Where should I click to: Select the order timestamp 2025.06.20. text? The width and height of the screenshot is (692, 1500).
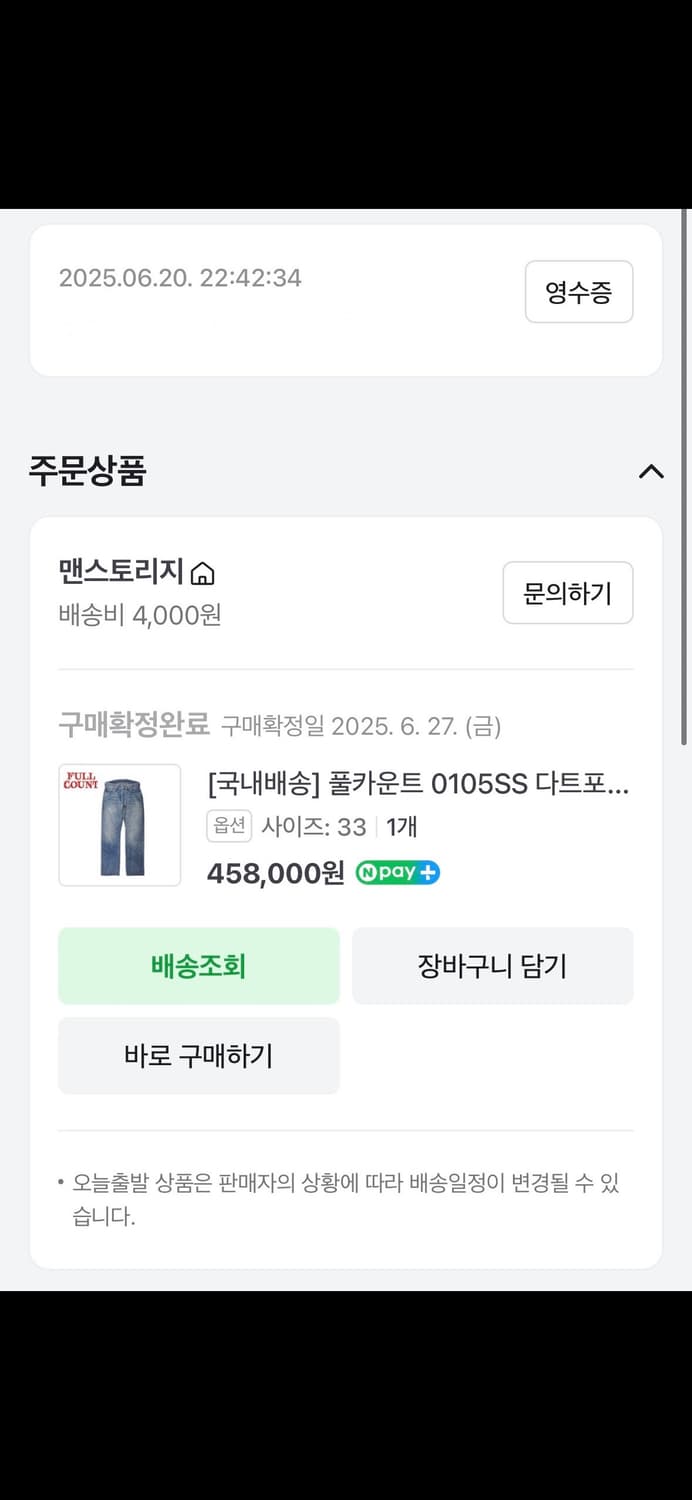180,278
